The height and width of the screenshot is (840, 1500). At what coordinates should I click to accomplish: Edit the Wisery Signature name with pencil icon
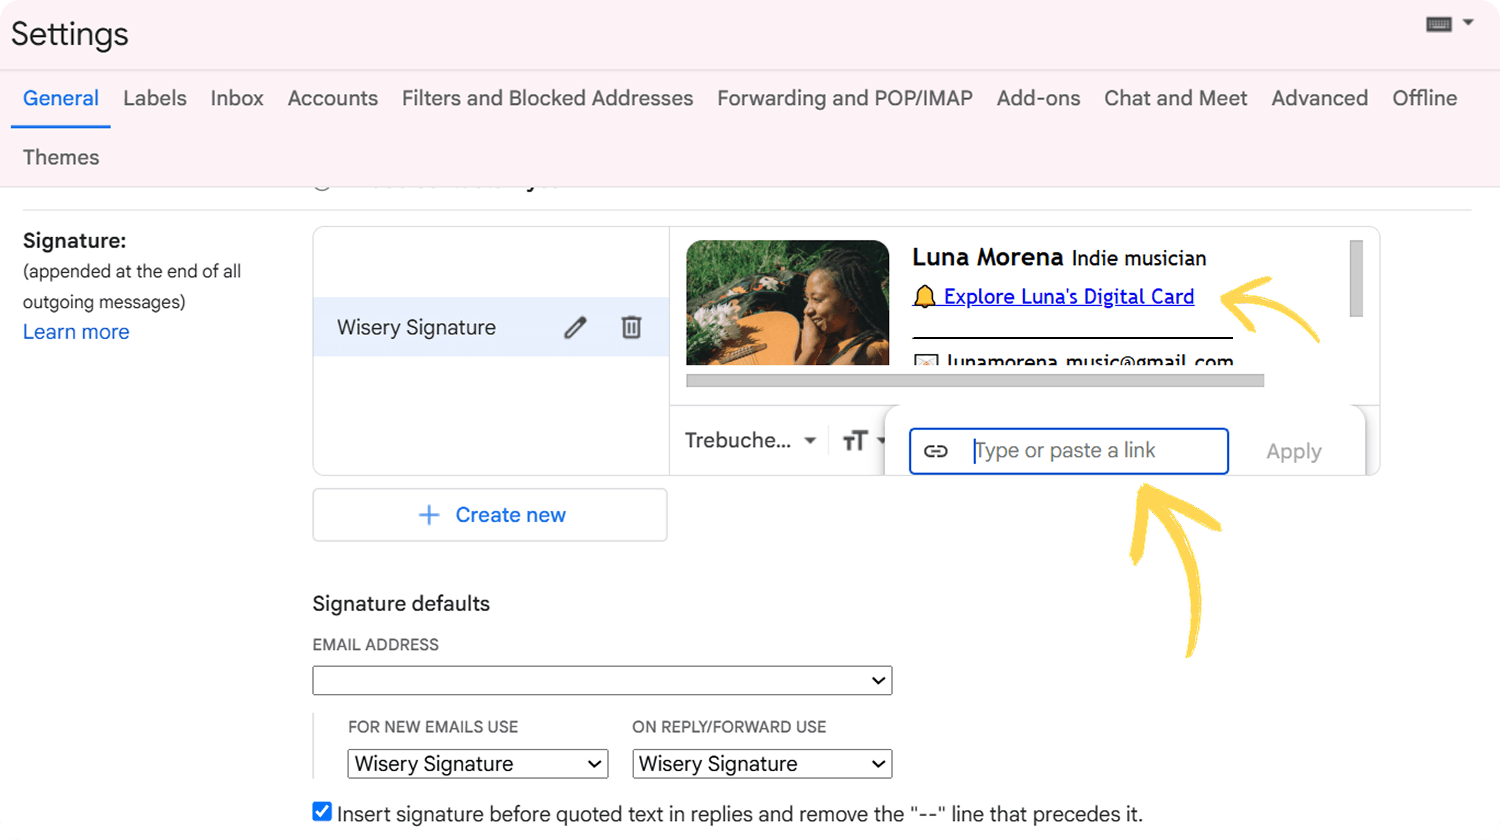(575, 328)
